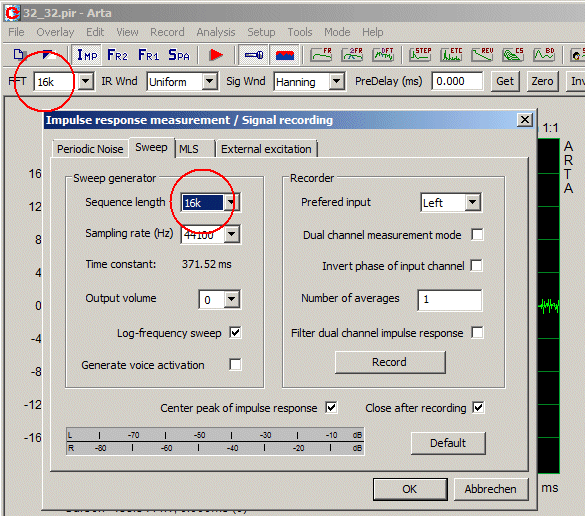Click the Record button in Recorder
This screenshot has height=516, width=585.
(x=390, y=362)
